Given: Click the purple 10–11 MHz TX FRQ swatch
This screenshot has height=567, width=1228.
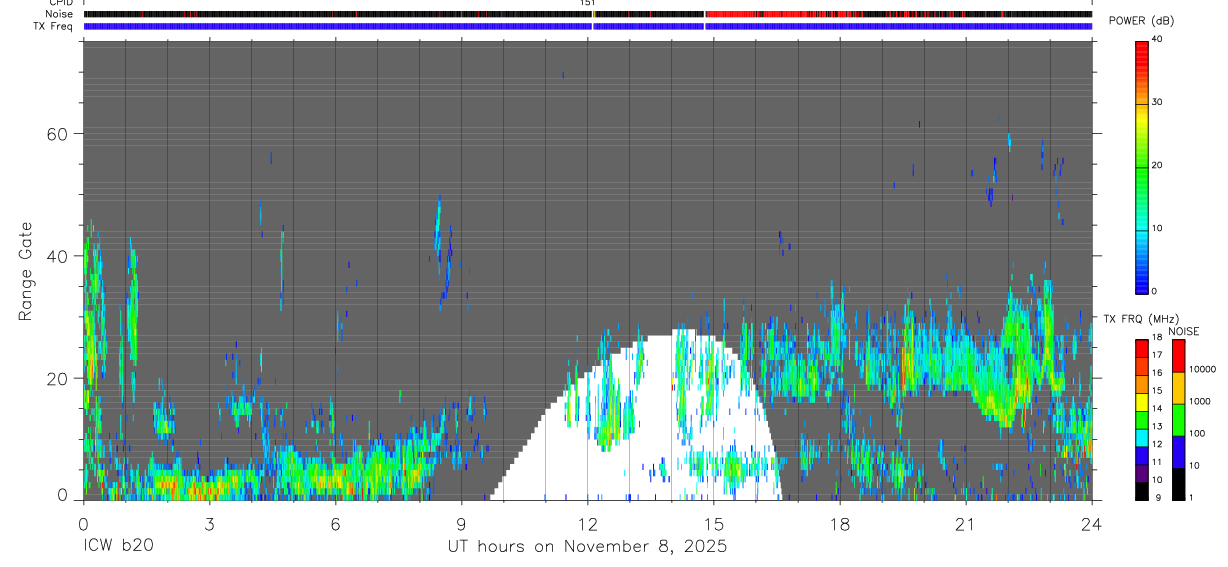Looking at the screenshot, I should point(1141,473).
